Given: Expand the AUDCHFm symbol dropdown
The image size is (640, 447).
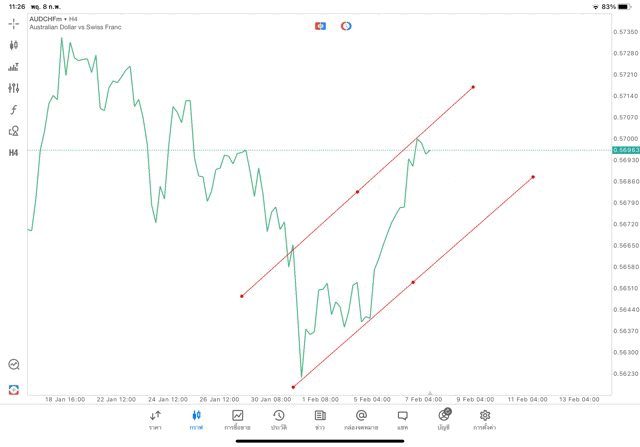Looking at the screenshot, I should point(55,18).
